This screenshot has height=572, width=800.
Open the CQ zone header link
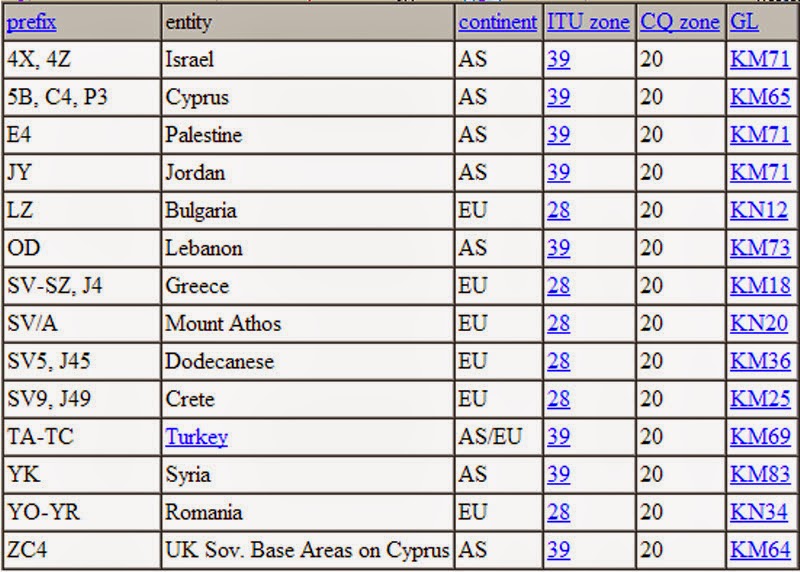(680, 22)
